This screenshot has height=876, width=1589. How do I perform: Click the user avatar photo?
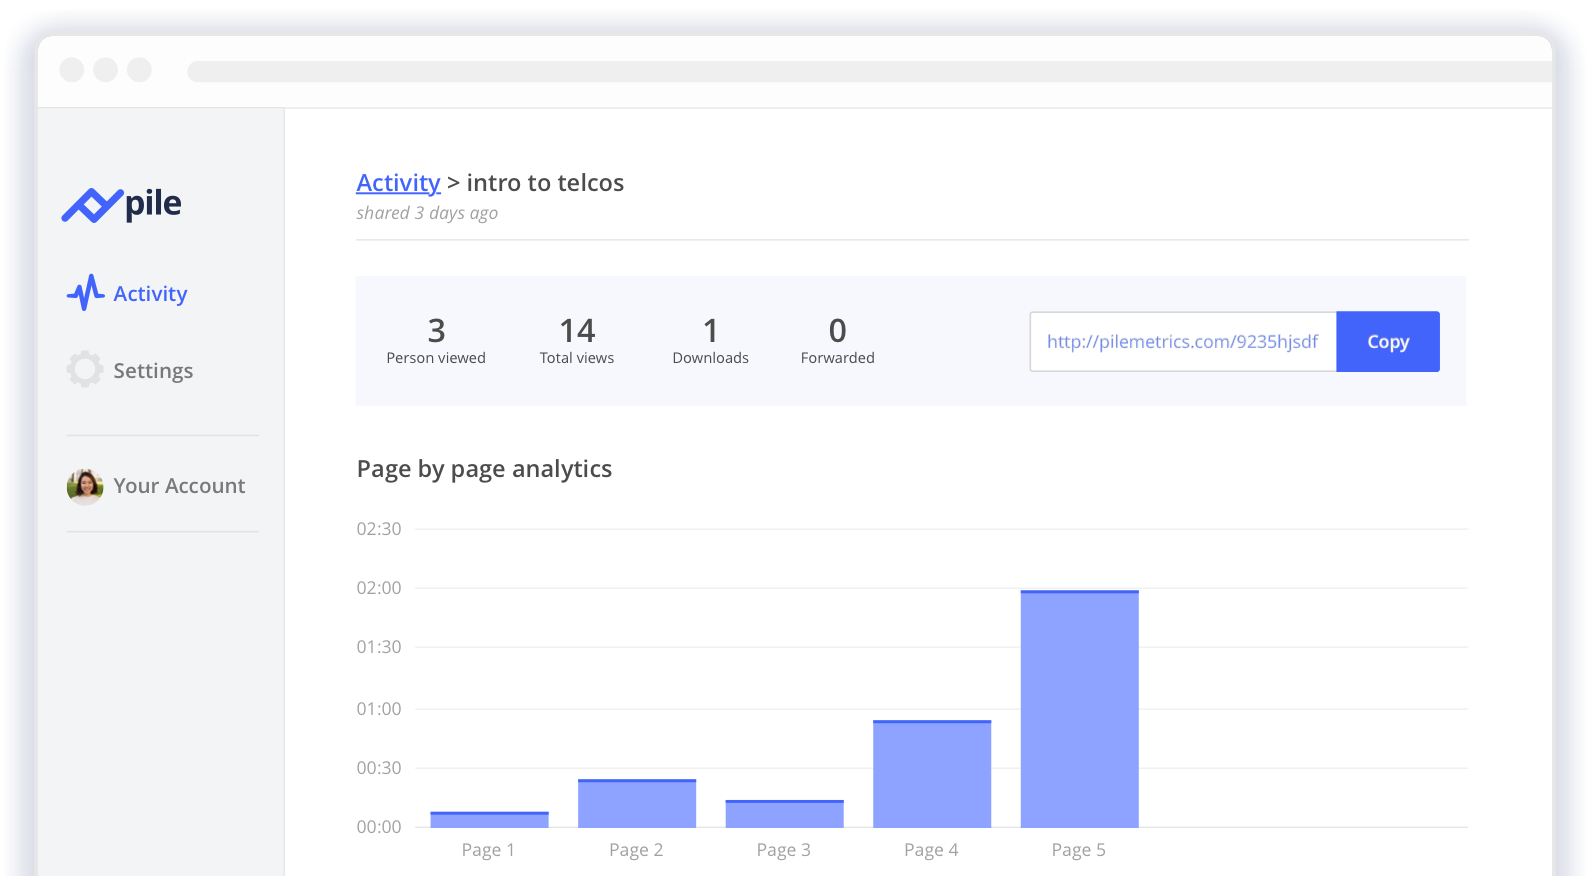click(x=85, y=486)
